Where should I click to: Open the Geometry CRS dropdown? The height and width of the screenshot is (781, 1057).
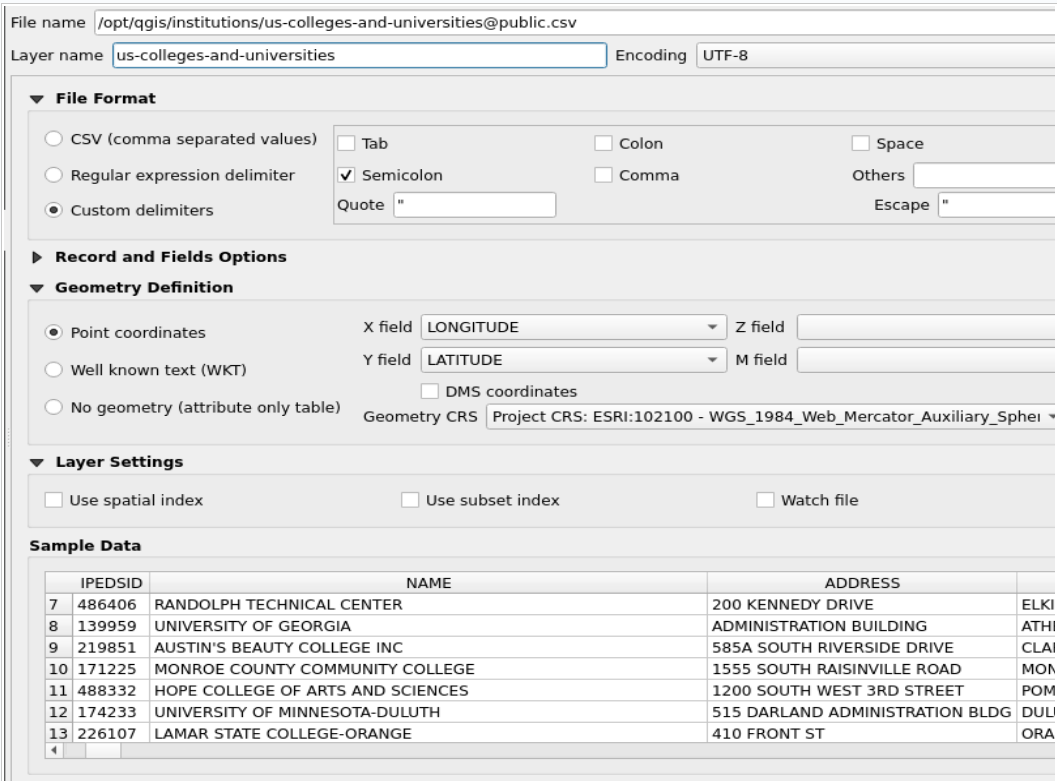pos(770,416)
